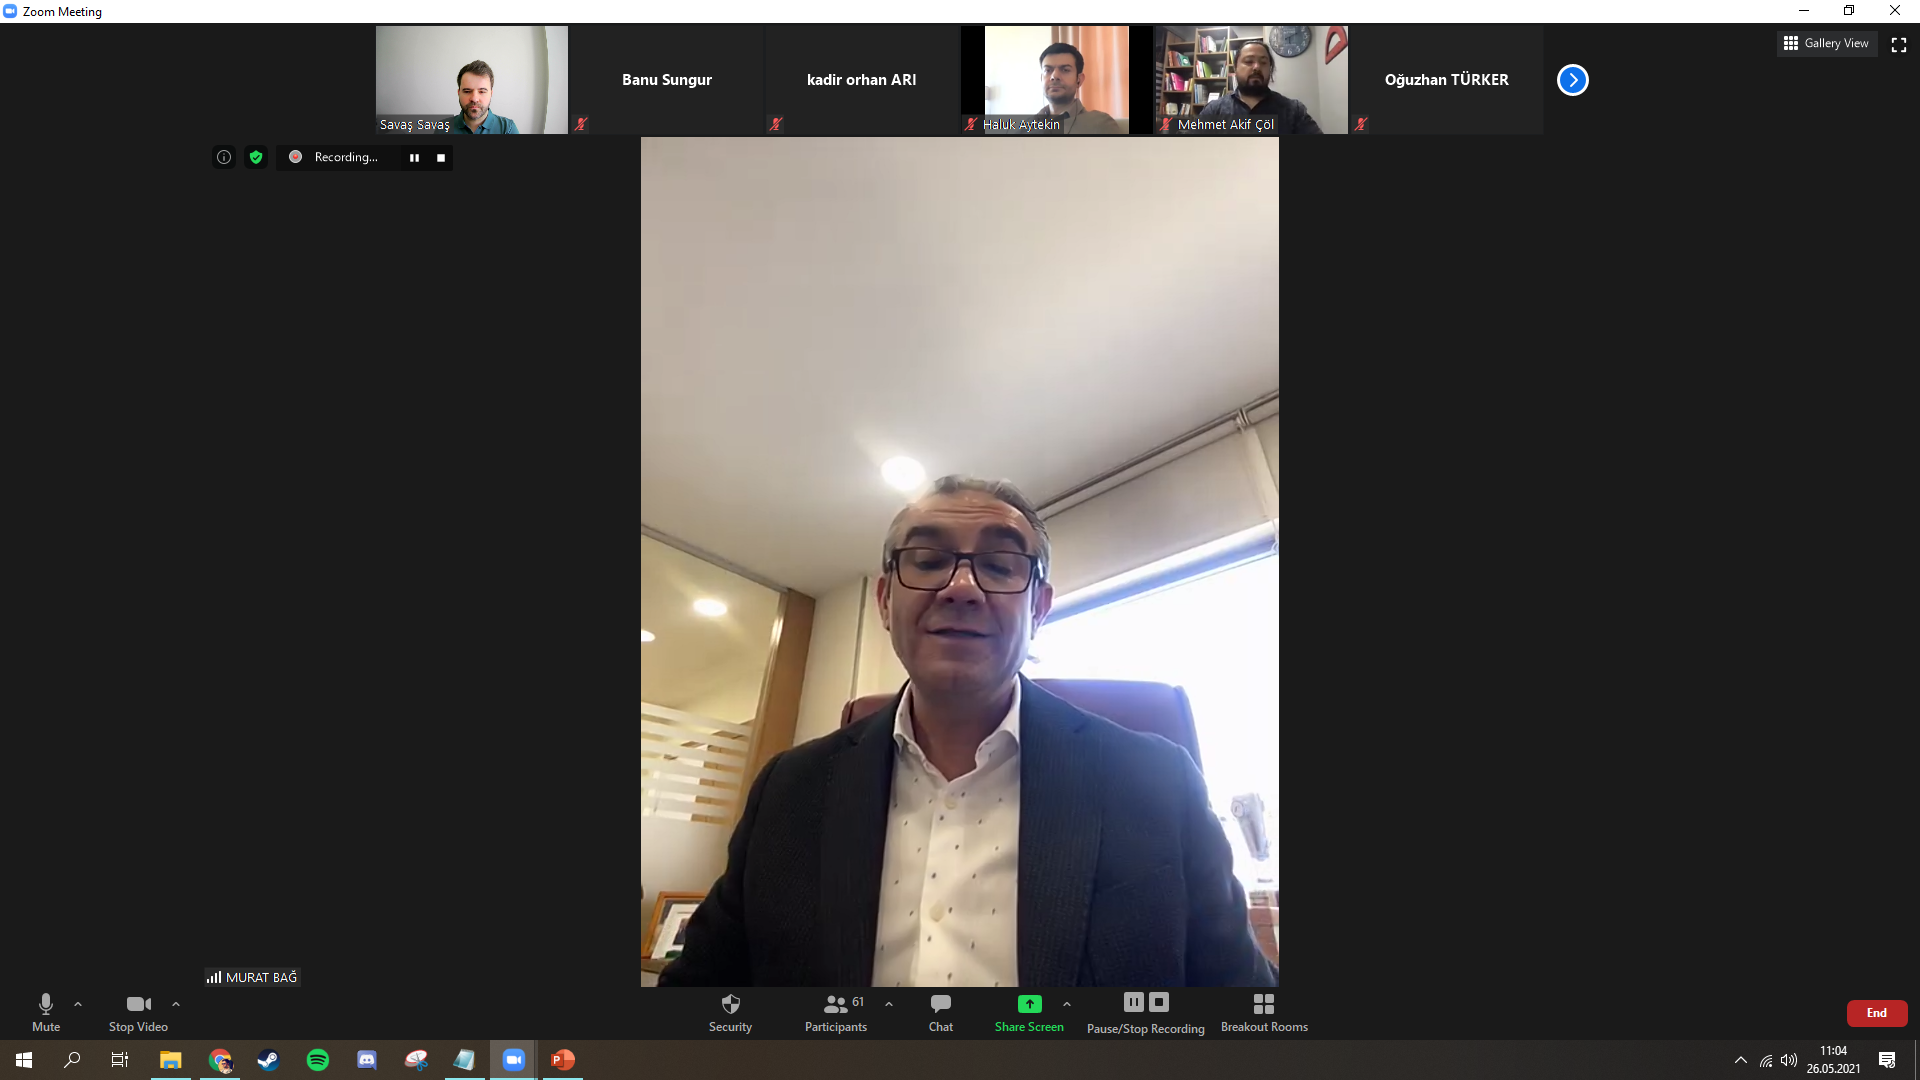Image resolution: width=1920 pixels, height=1080 pixels.
Task: Click the main speaker video
Action: 960,562
